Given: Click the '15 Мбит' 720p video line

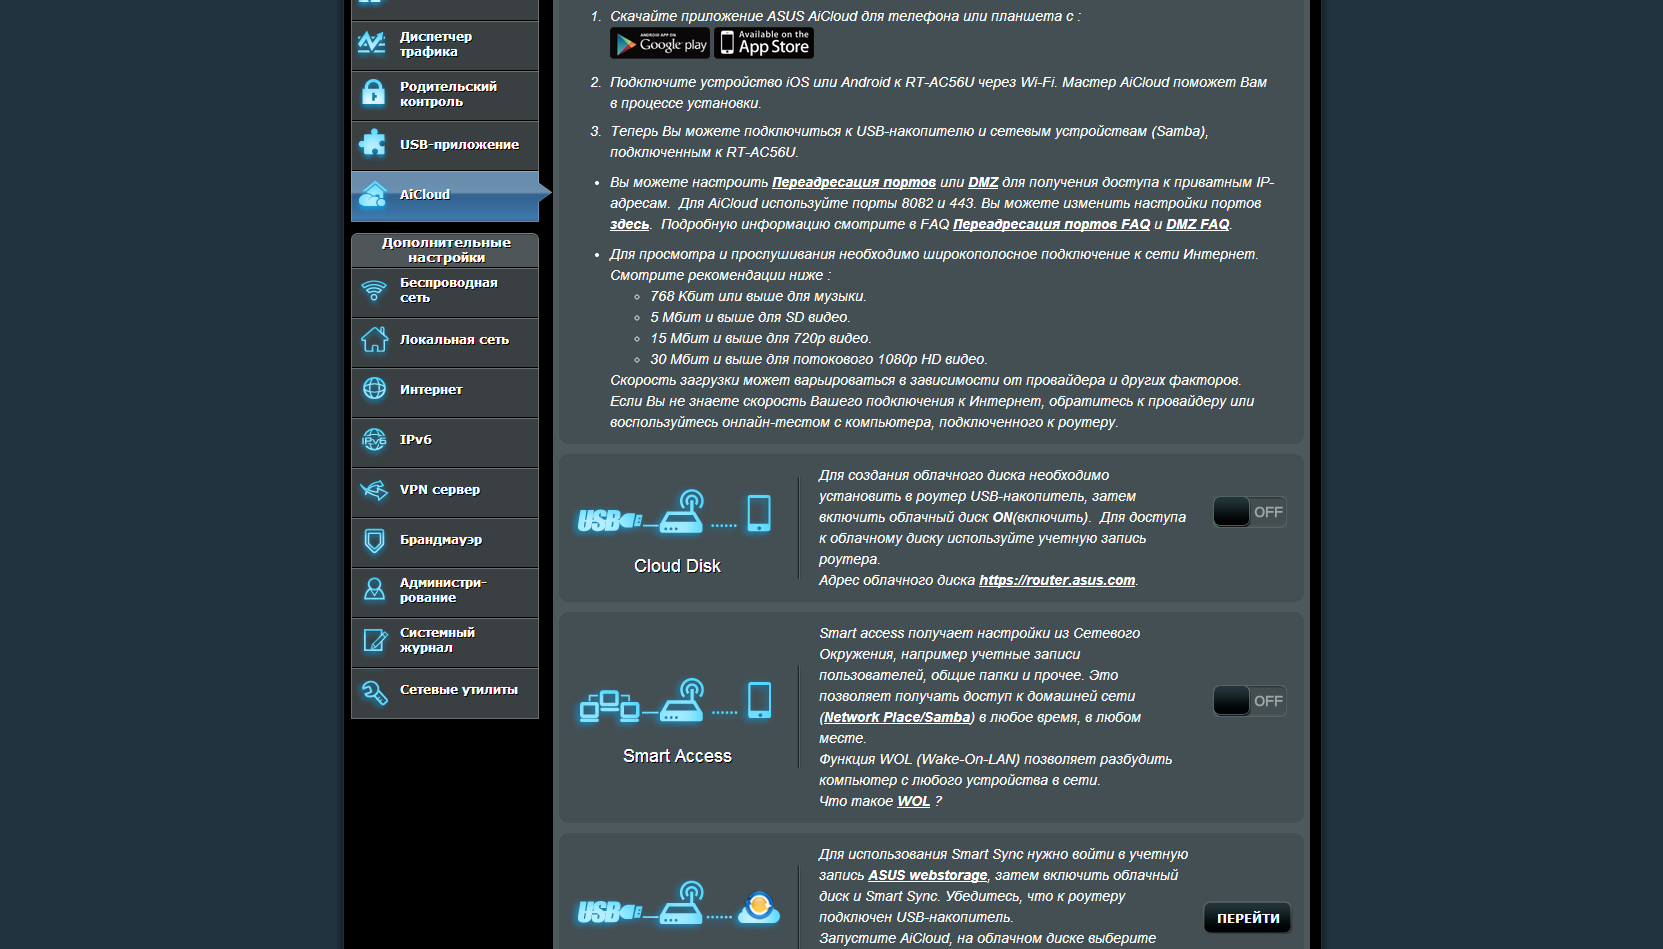Looking at the screenshot, I should pyautogui.click(x=760, y=338).
